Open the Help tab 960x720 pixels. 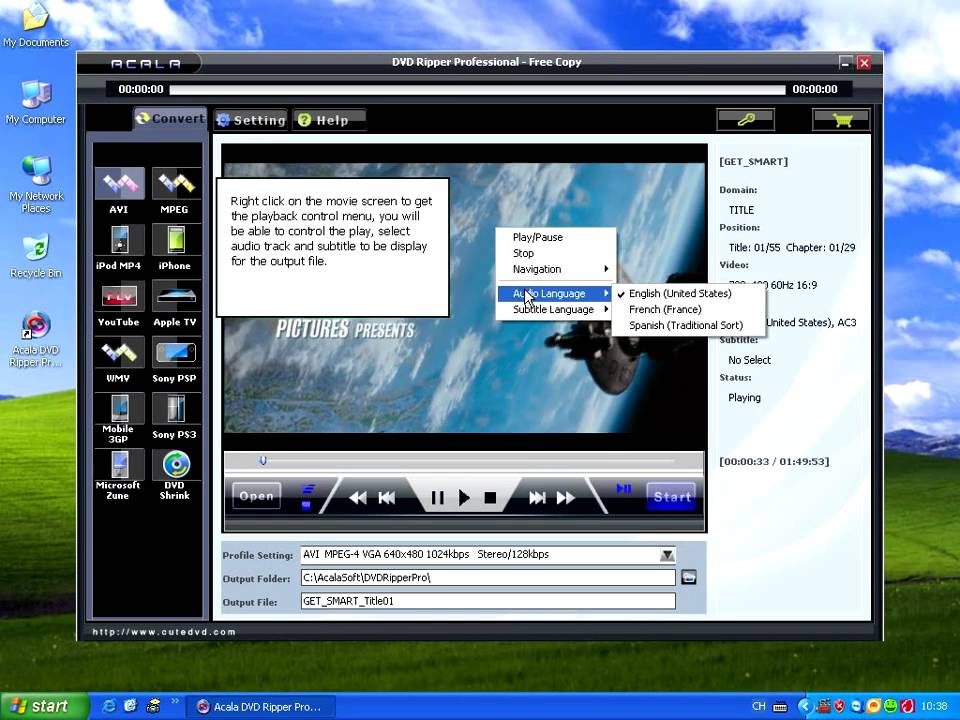point(330,120)
